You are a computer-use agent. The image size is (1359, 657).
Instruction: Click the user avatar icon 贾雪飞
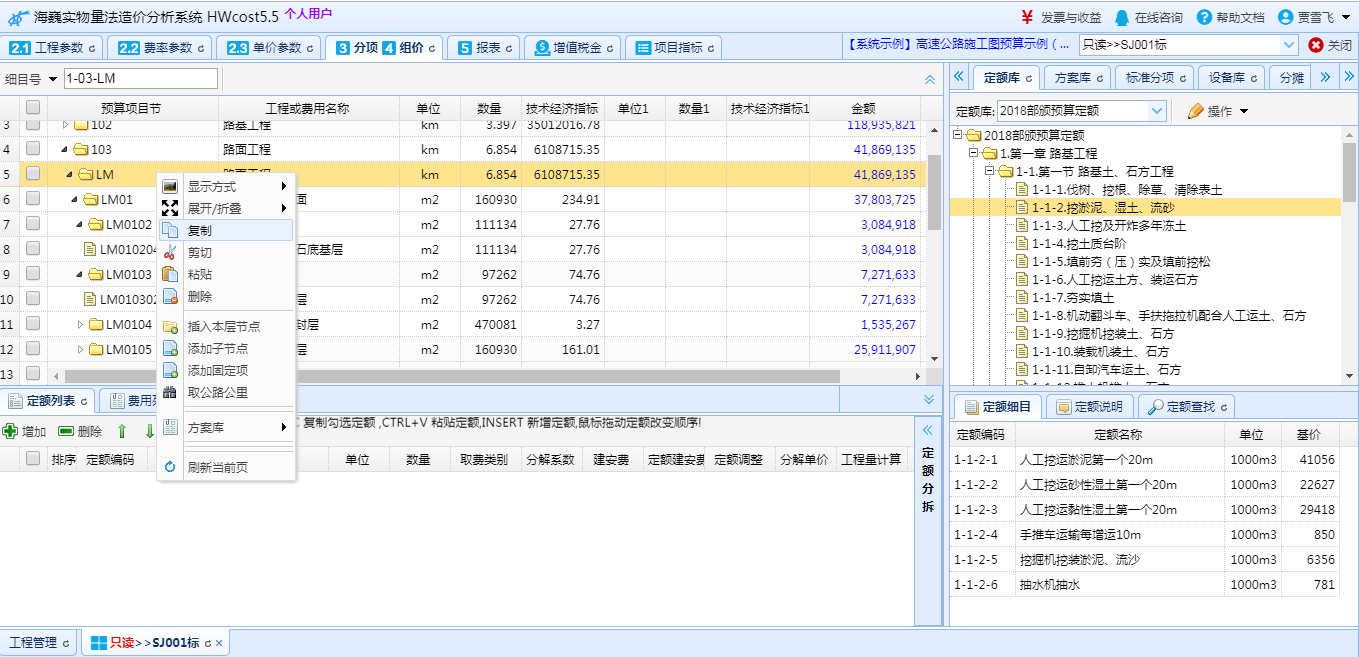(1286, 17)
